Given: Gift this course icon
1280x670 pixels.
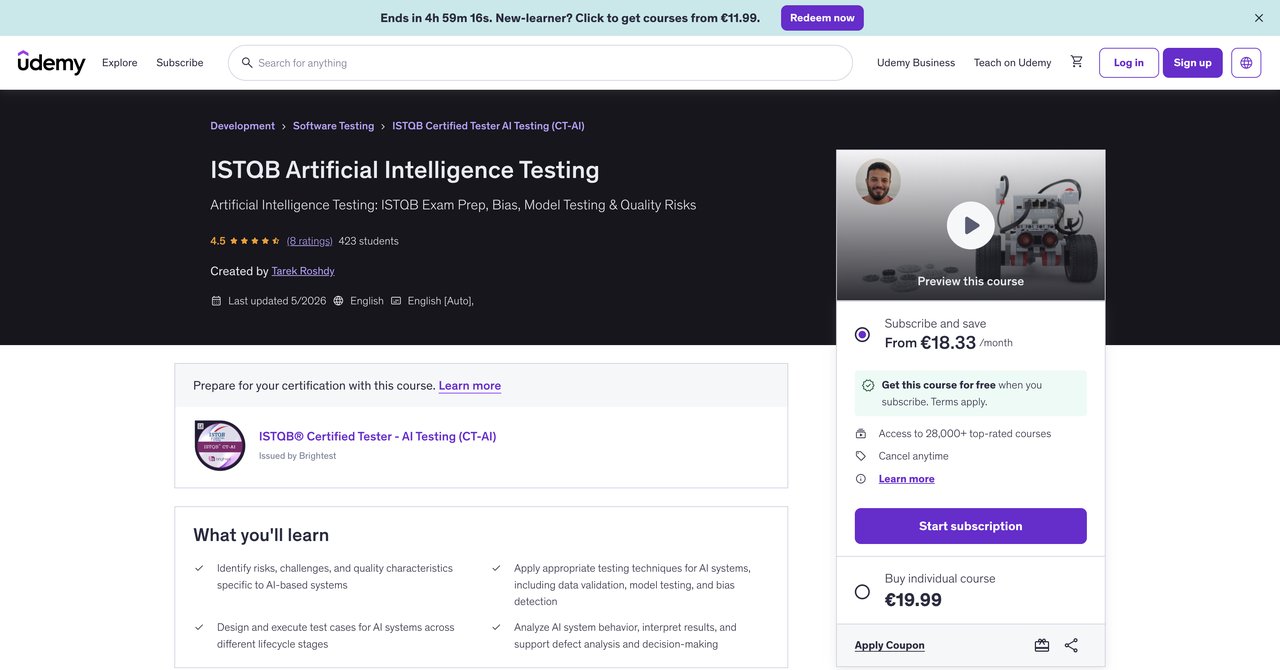Looking at the screenshot, I should (1042, 645).
